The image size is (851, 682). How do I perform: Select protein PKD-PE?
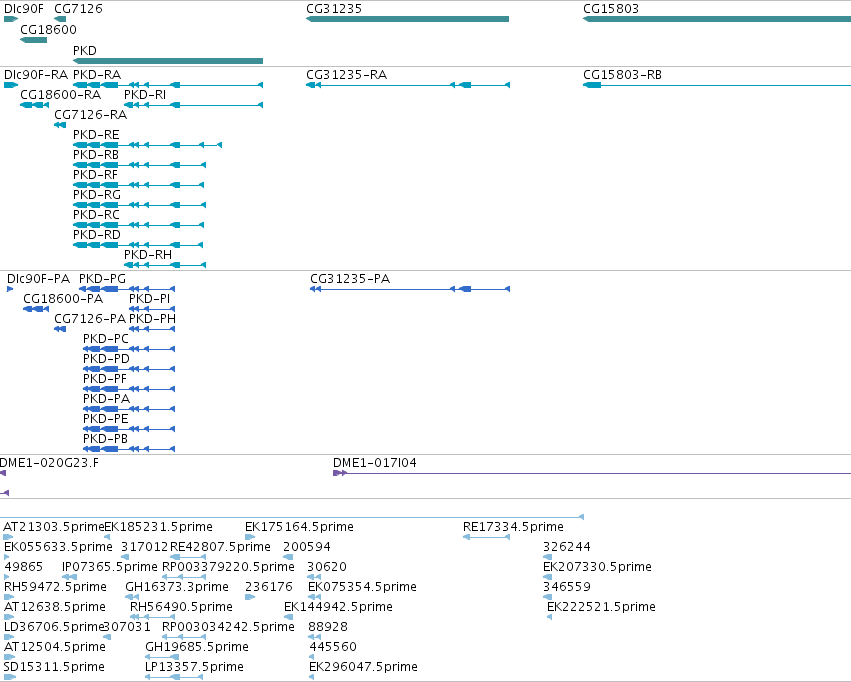click(129, 429)
